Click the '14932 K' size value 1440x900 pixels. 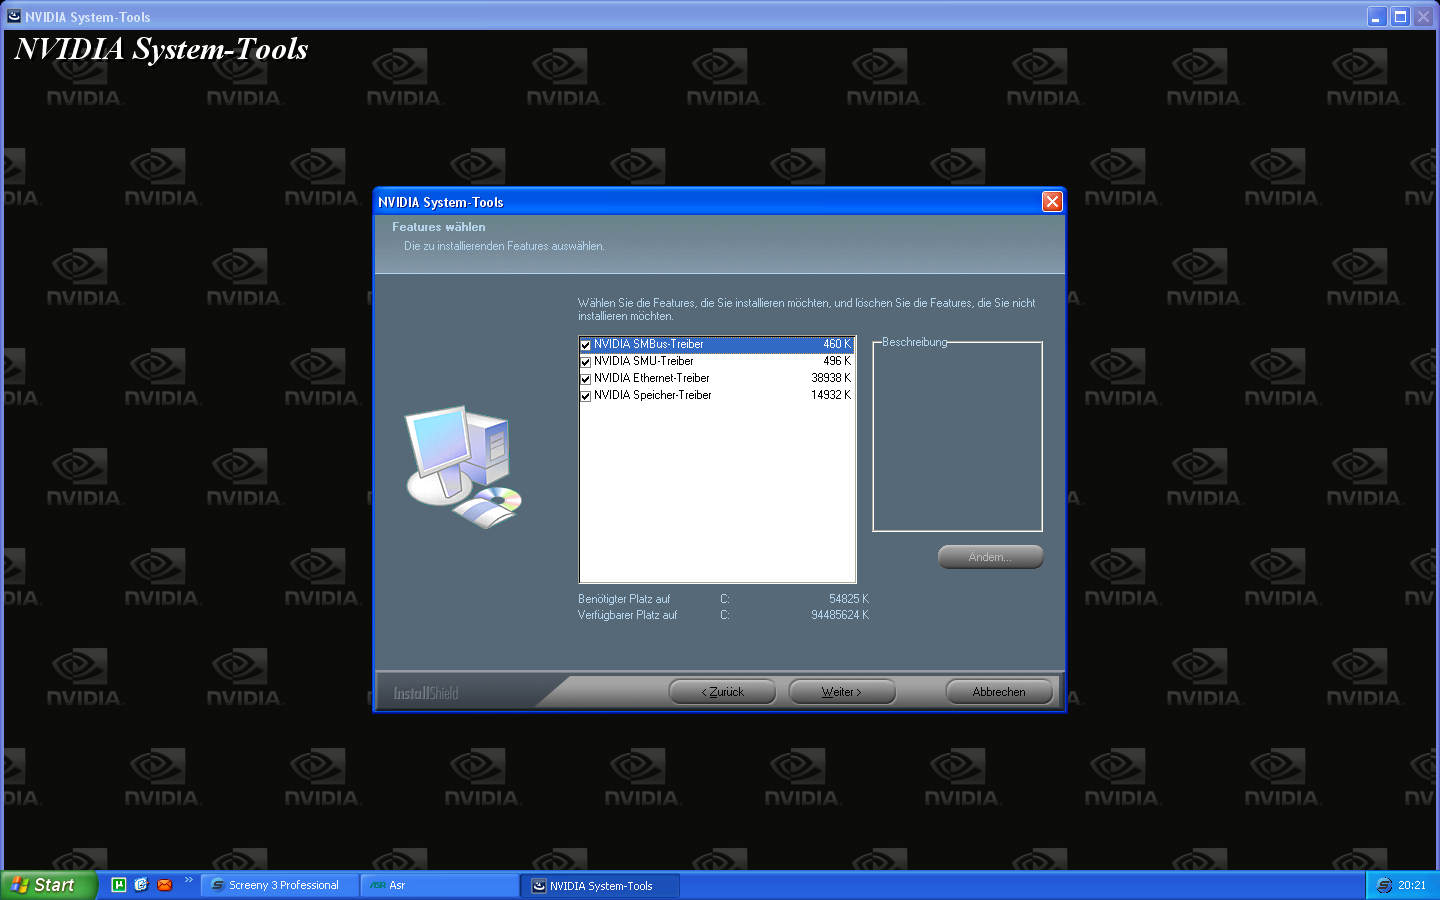[831, 395]
